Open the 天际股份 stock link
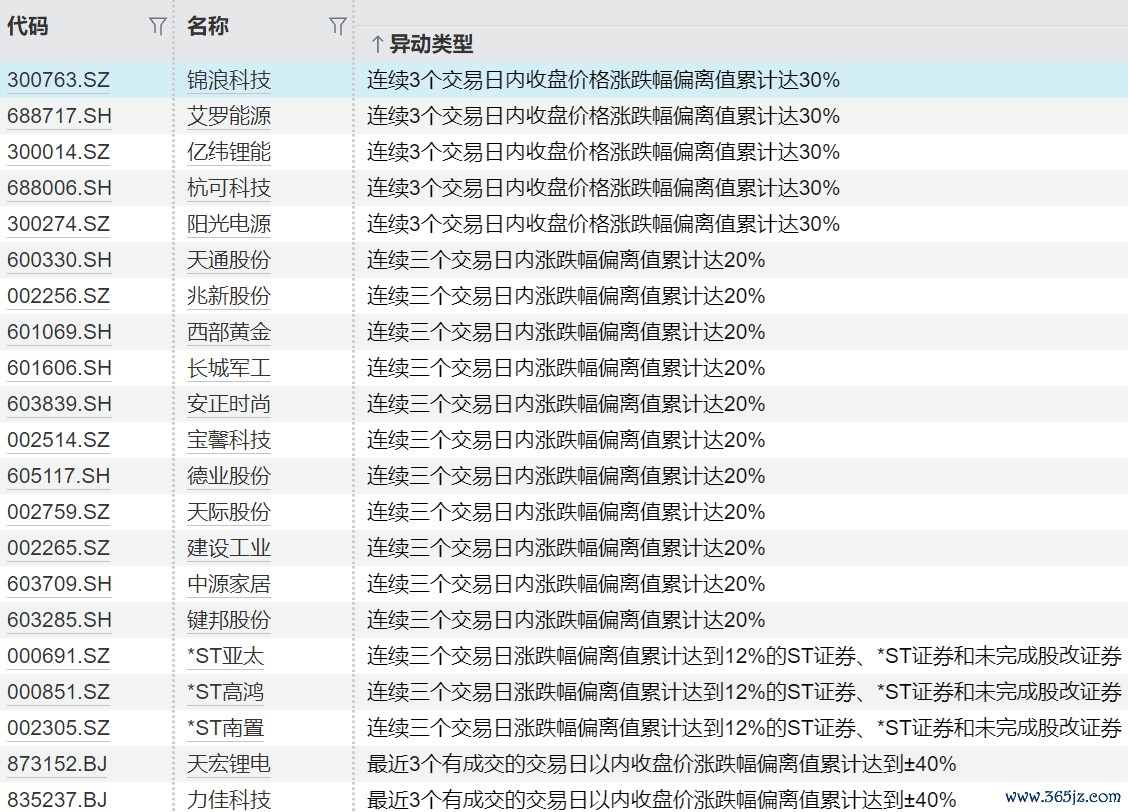1128x812 pixels. [229, 512]
